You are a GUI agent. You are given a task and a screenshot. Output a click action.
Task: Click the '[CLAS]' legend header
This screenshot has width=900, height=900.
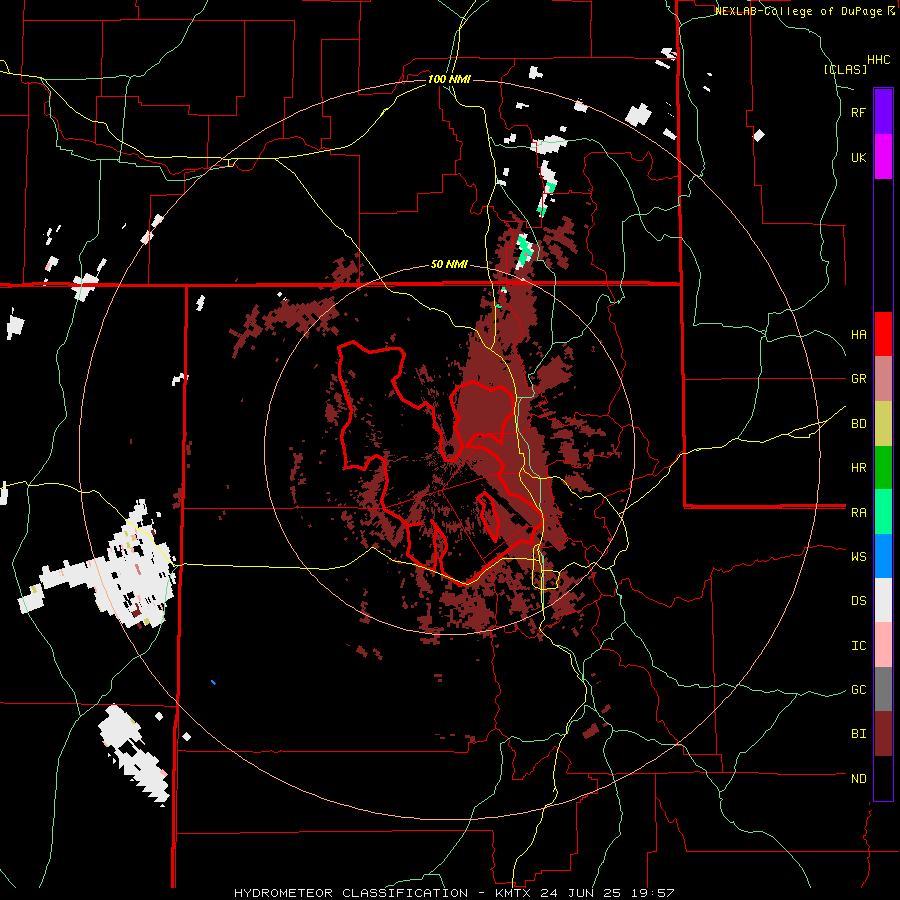845,69
